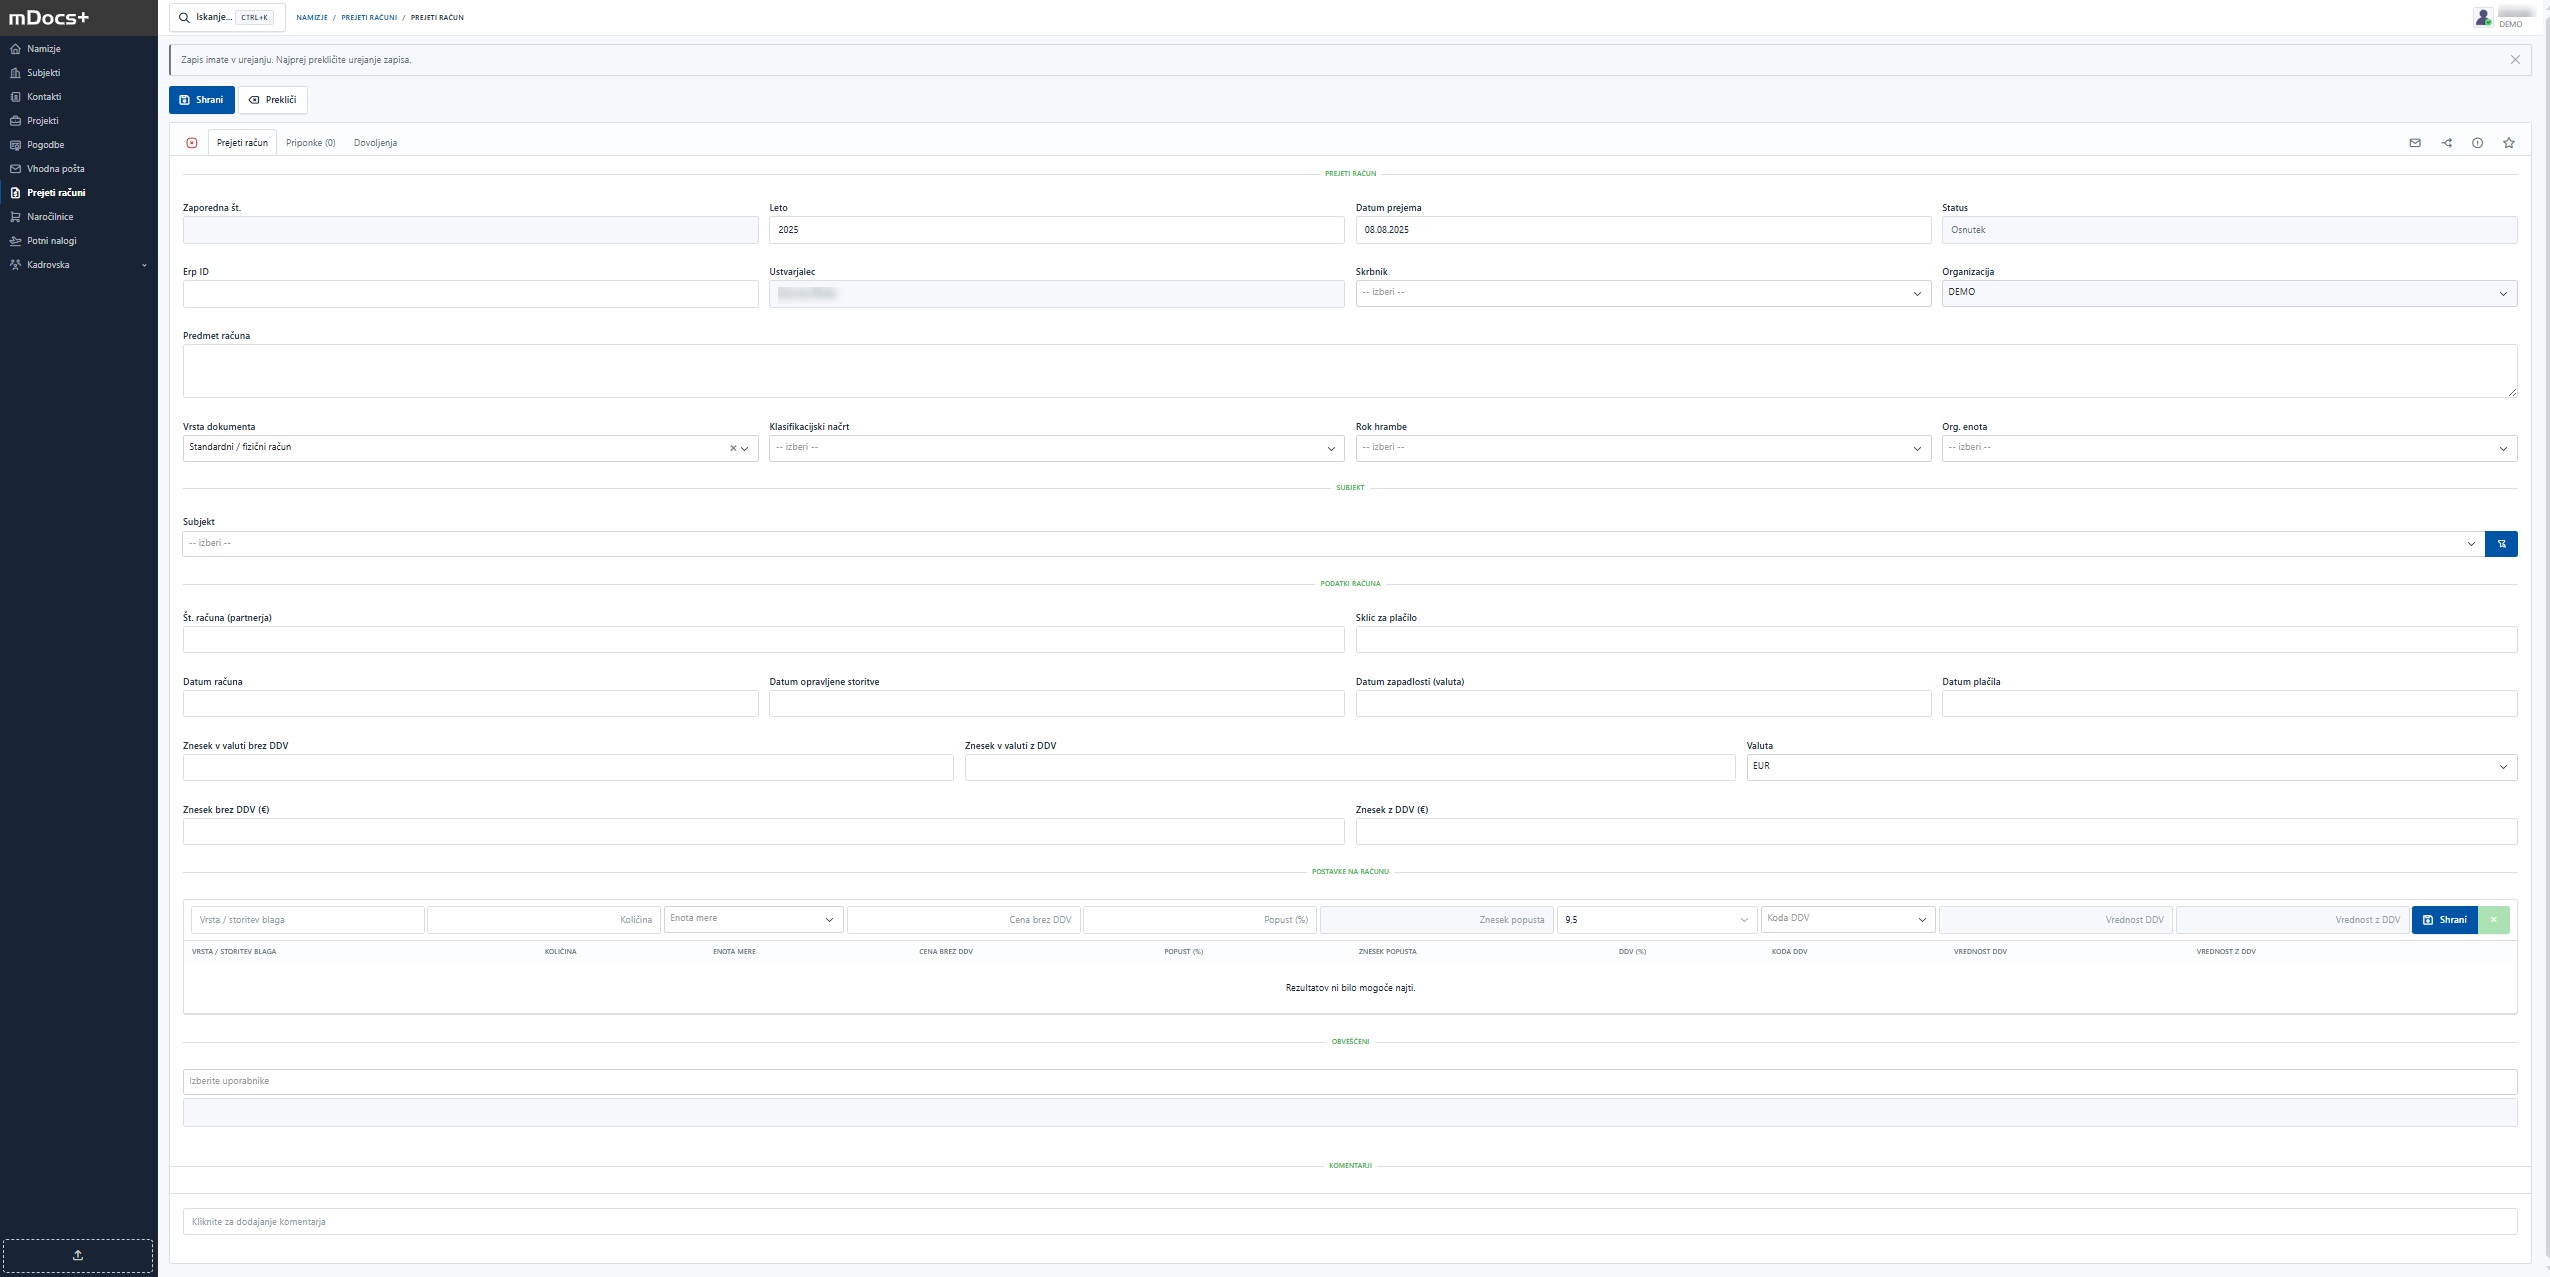The height and width of the screenshot is (1277, 2550).
Task: Click the blue filter button beside Subjekt
Action: pos(2501,544)
